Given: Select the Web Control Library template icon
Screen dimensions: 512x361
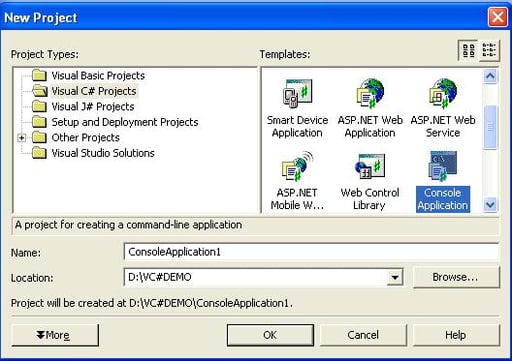Looking at the screenshot, I should coord(370,166).
